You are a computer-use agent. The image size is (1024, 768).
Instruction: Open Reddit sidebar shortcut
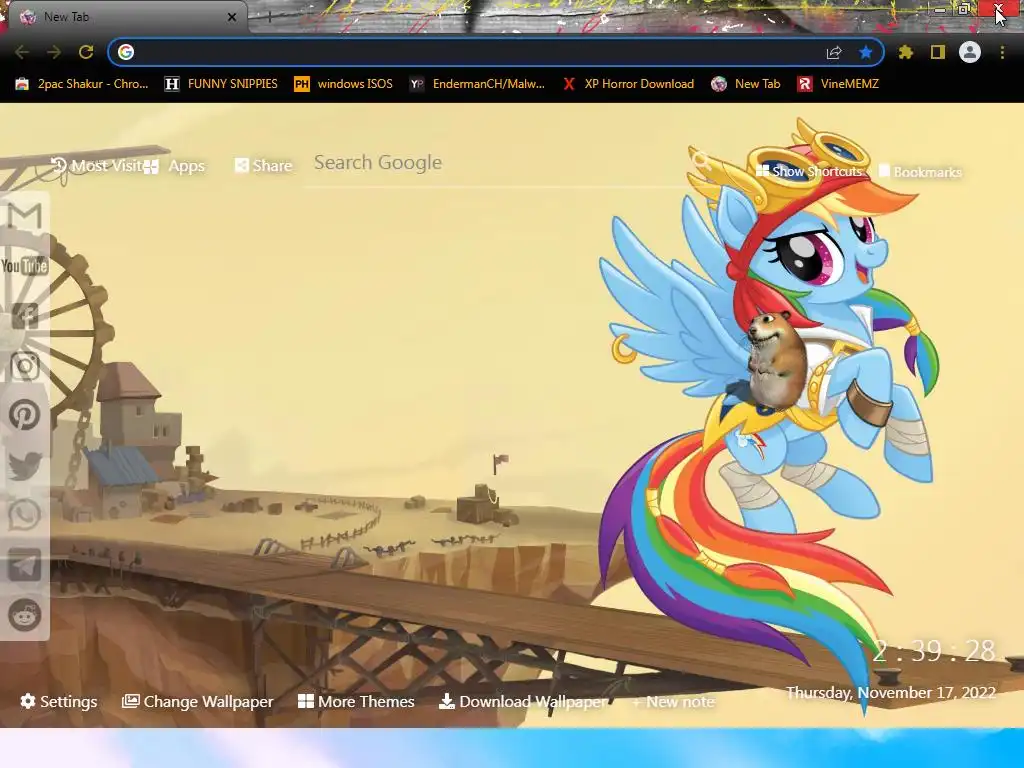(25, 615)
